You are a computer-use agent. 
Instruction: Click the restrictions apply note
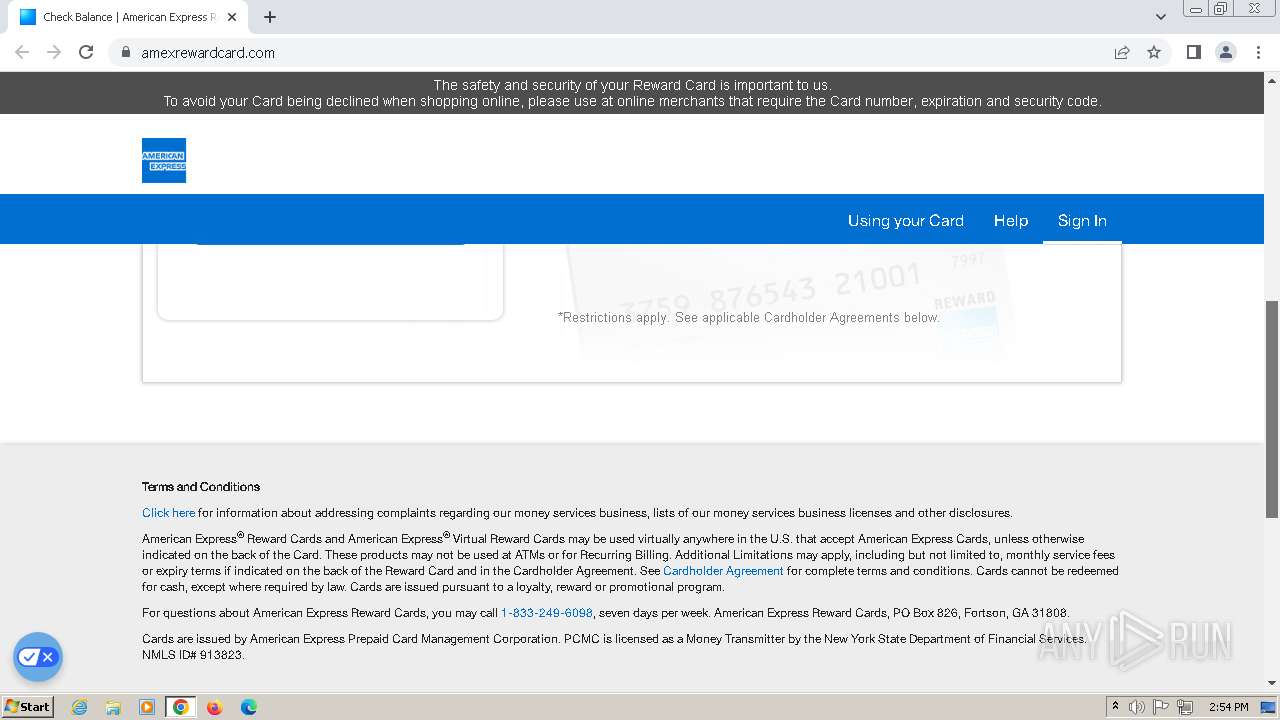748,318
